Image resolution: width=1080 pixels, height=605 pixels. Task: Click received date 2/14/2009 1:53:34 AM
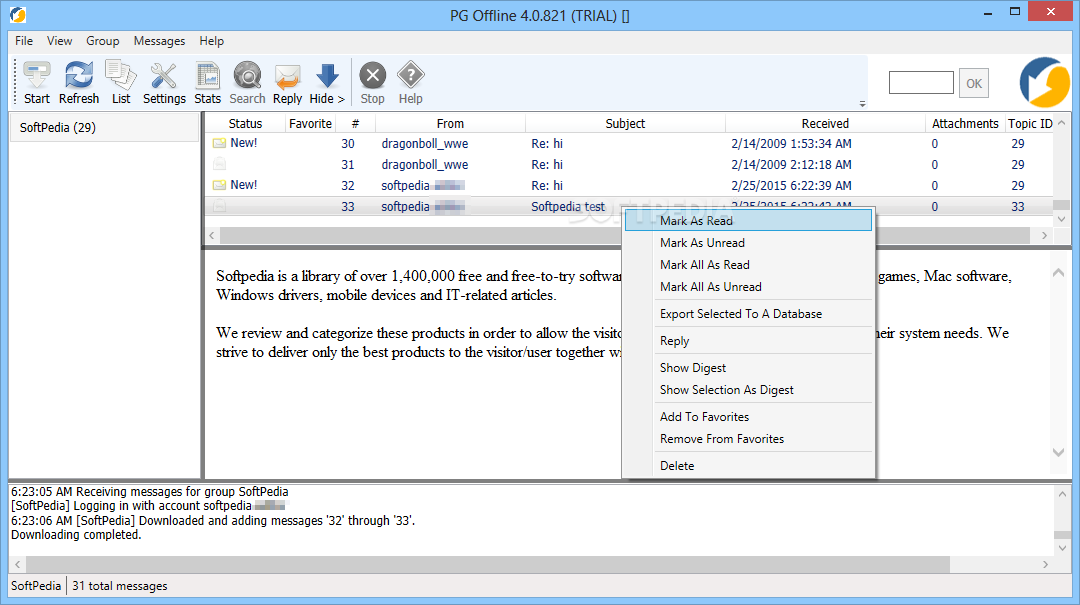click(x=791, y=143)
